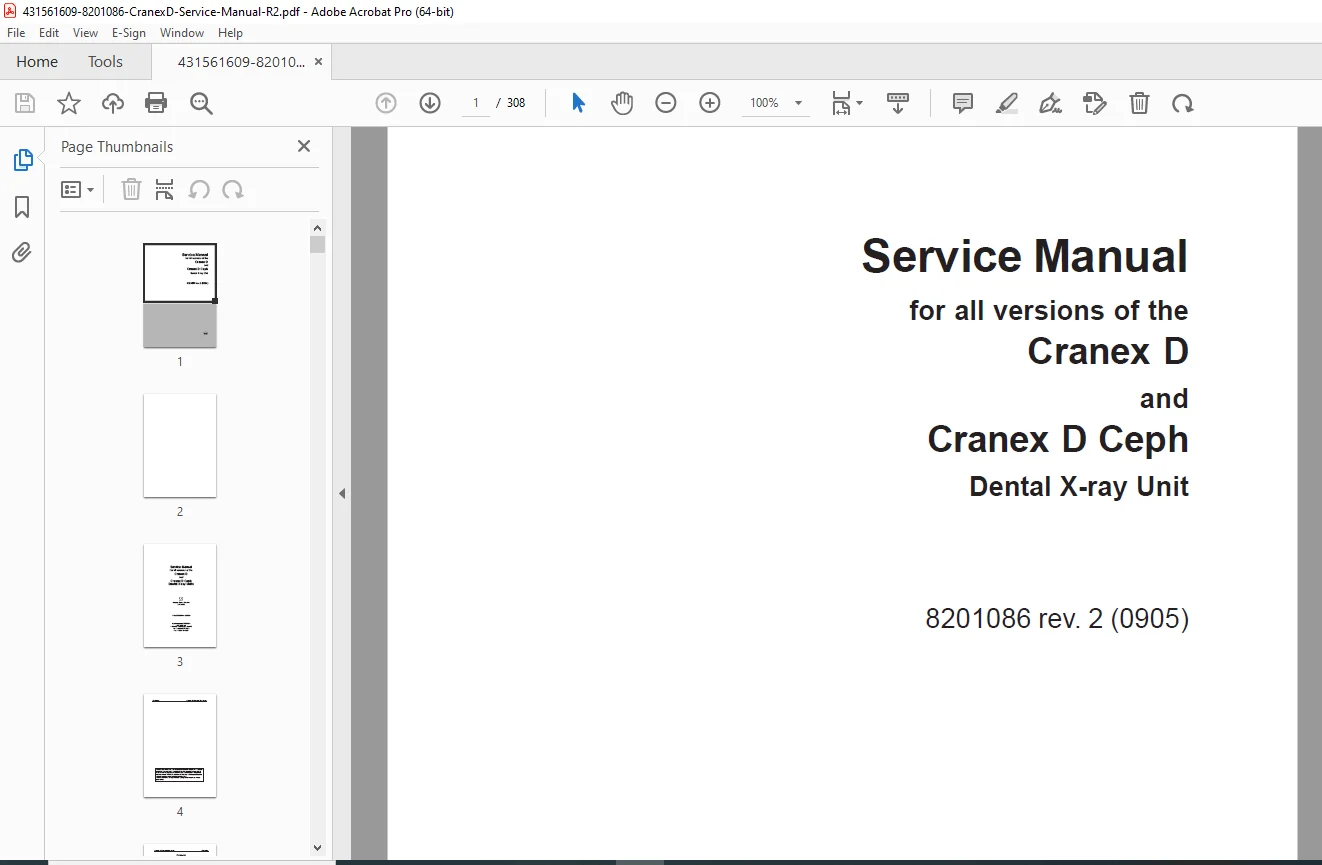
Task: Open the View menu
Action: click(85, 33)
